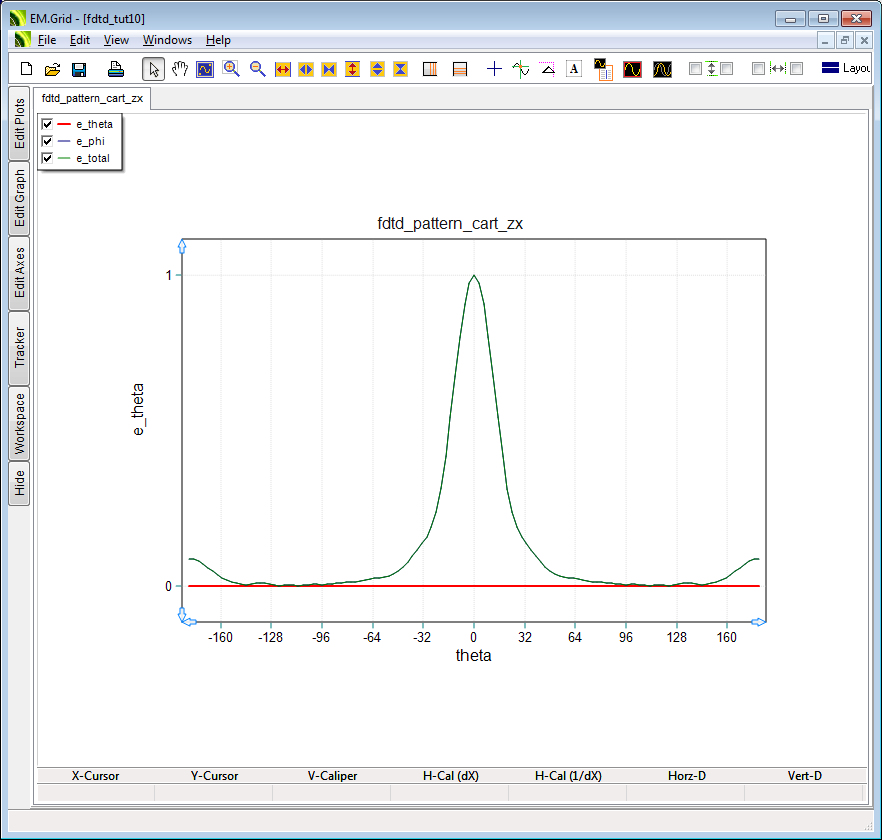882x840 pixels.
Task: Select the hand pan tool
Action: [x=180, y=69]
